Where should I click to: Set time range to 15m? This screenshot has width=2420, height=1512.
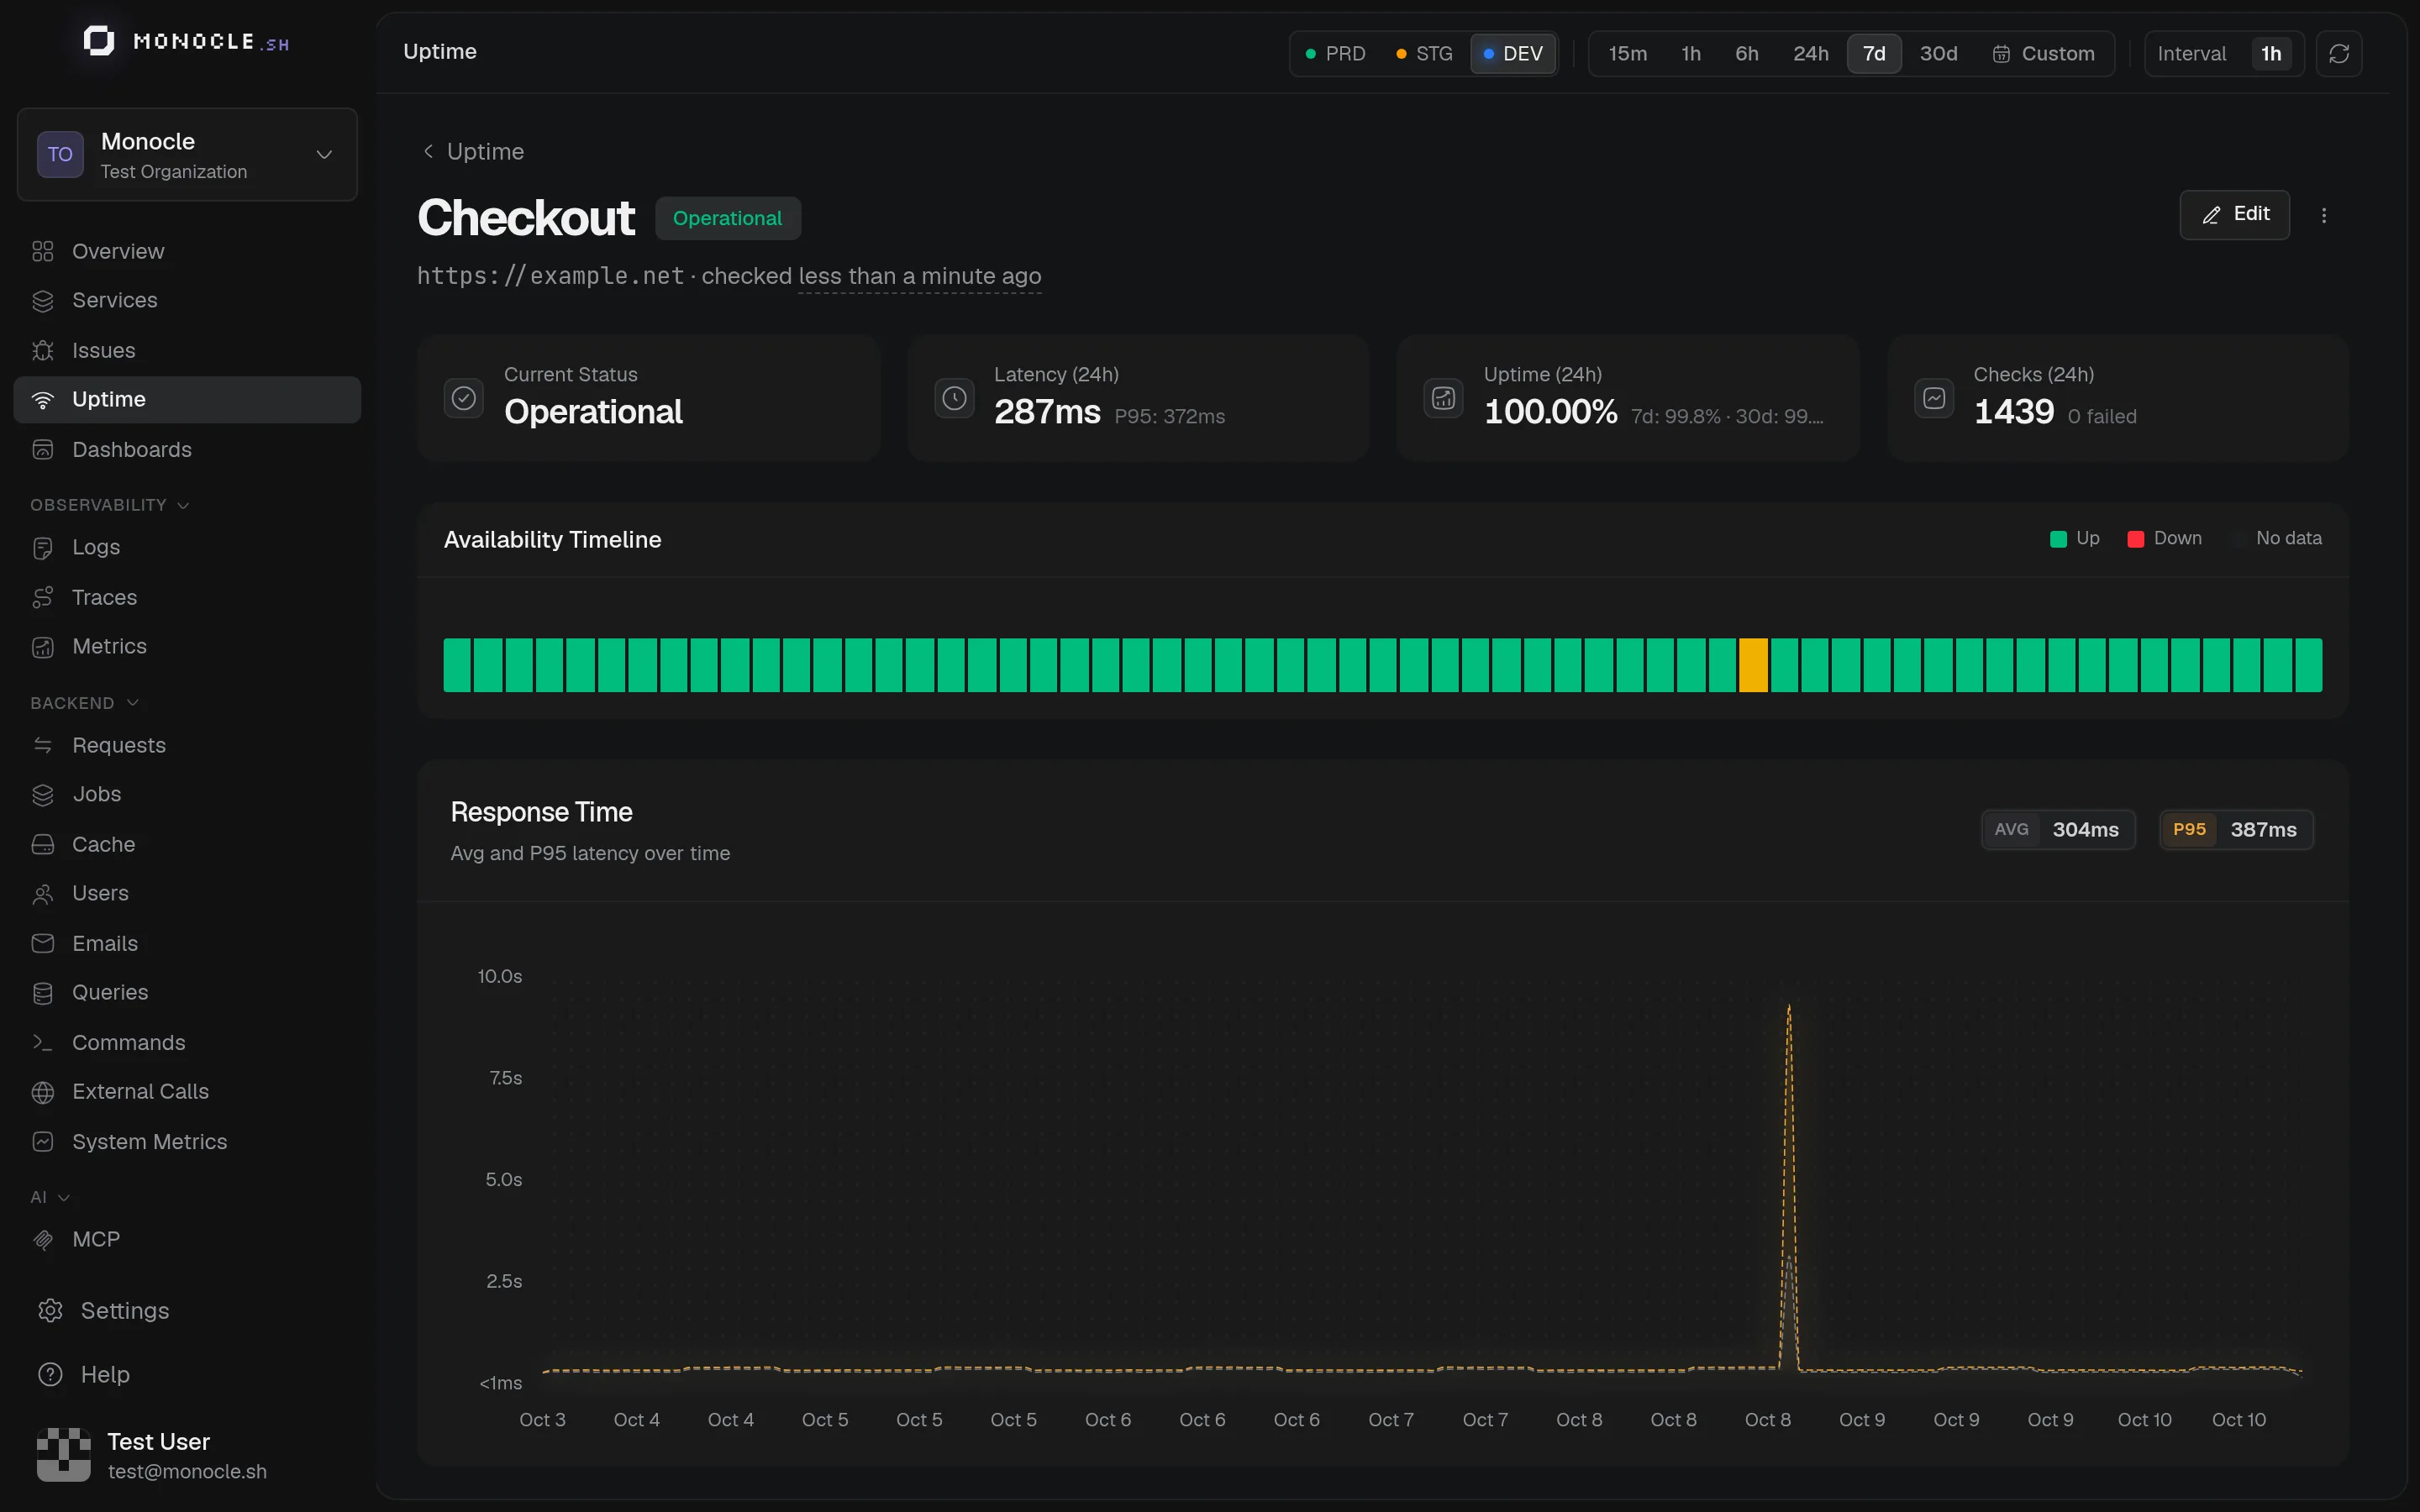click(1627, 54)
